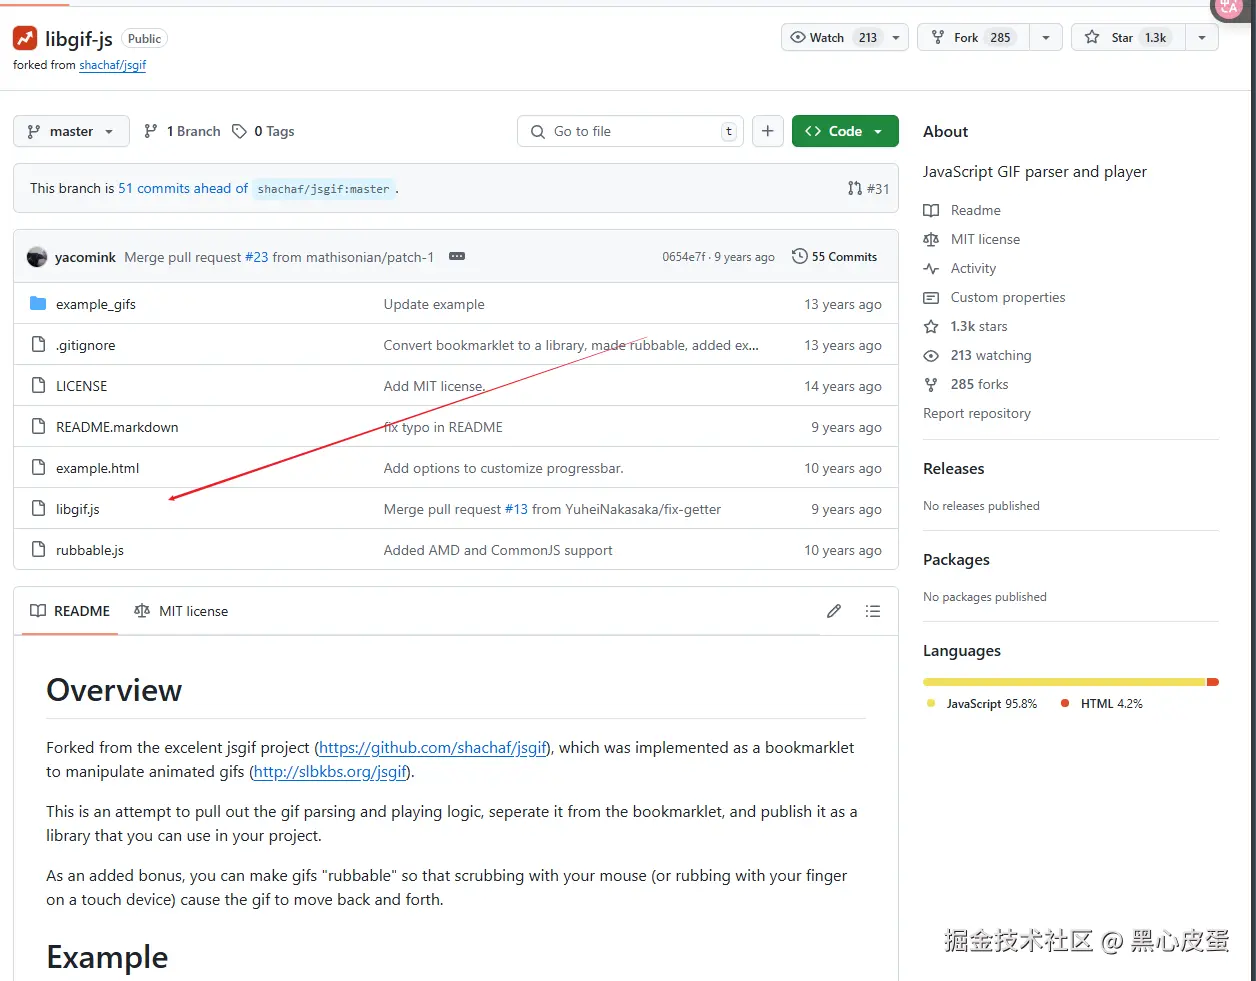Click the example_gifs folder icon
Screen dimensions: 1256x981
[38, 303]
